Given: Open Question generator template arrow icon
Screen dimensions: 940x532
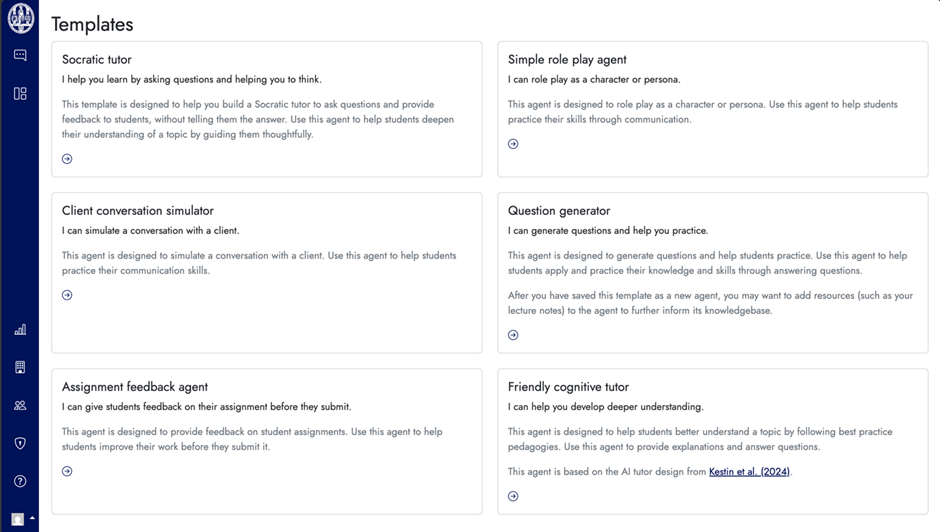Looking at the screenshot, I should point(513,335).
